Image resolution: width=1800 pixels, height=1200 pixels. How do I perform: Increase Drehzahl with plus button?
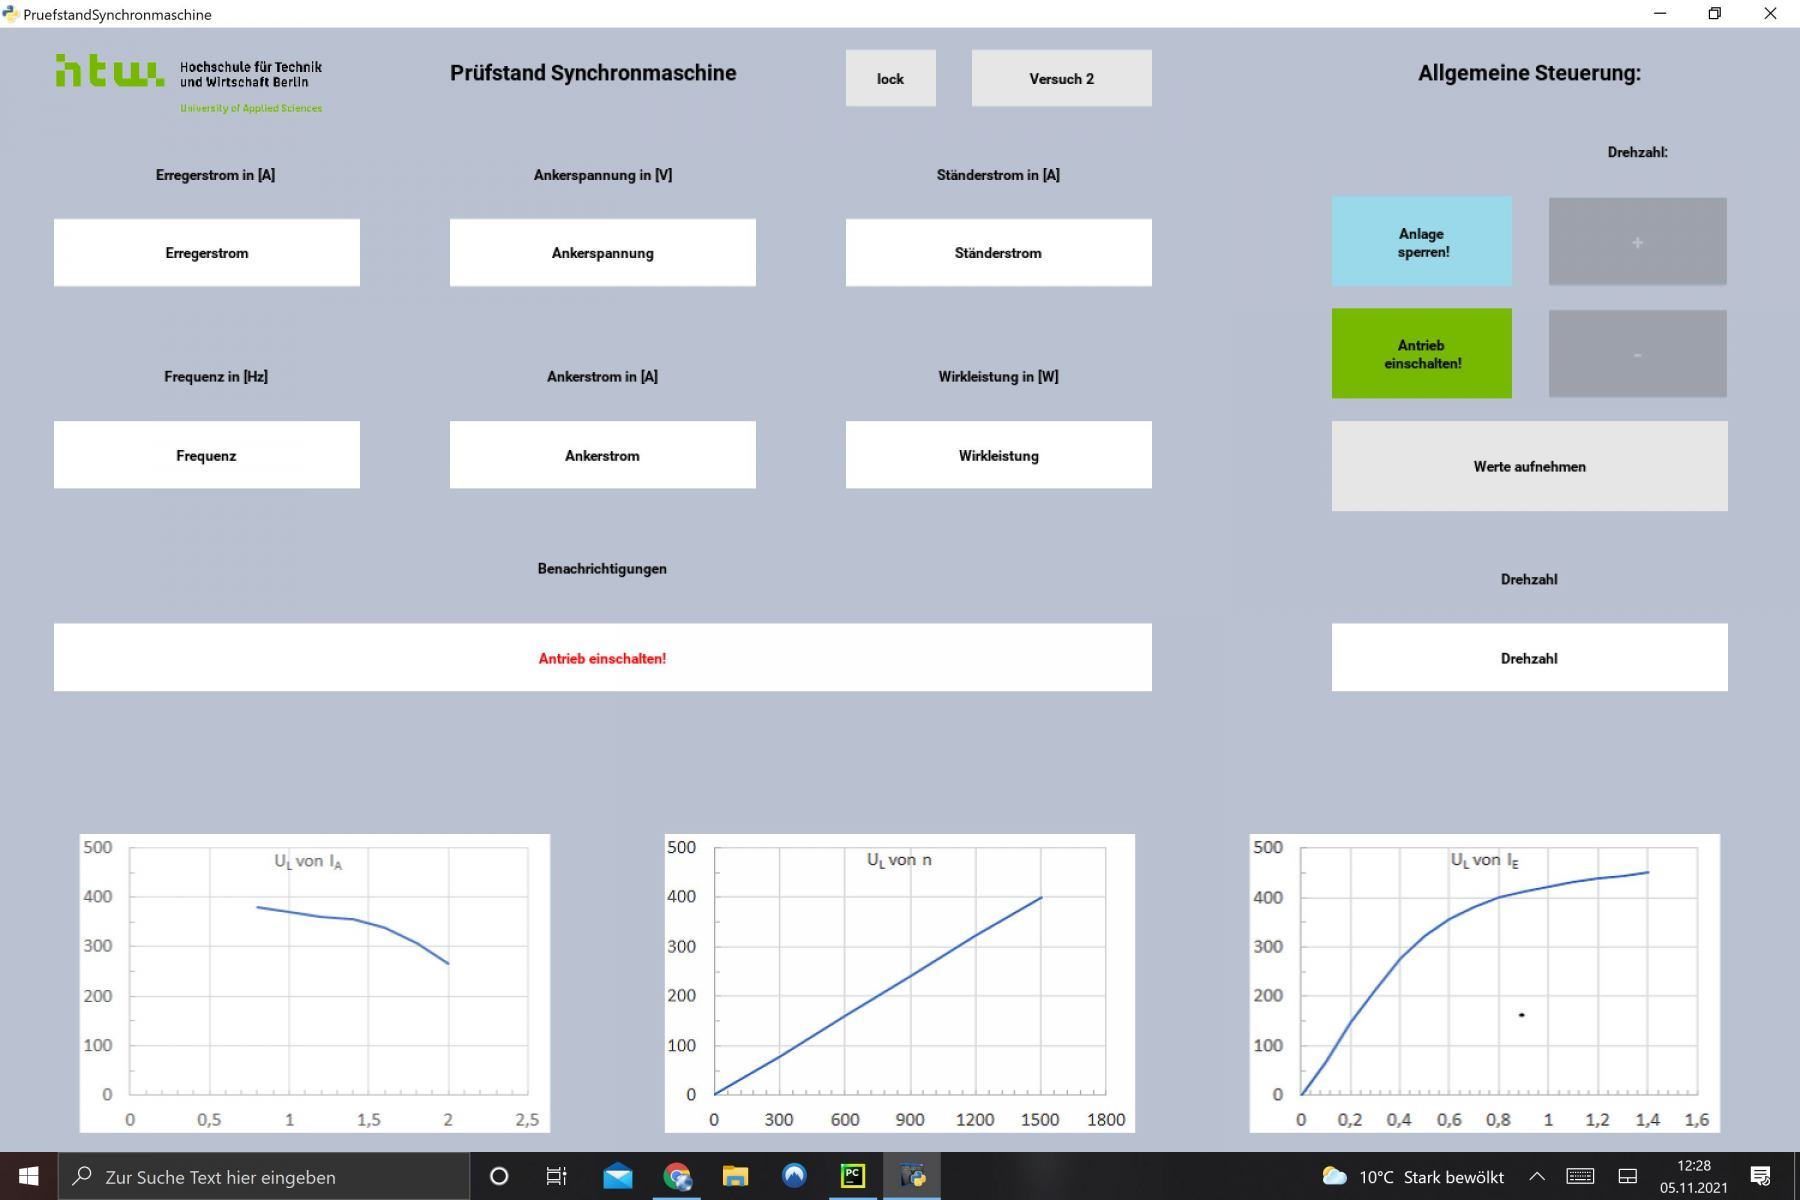[1637, 242]
